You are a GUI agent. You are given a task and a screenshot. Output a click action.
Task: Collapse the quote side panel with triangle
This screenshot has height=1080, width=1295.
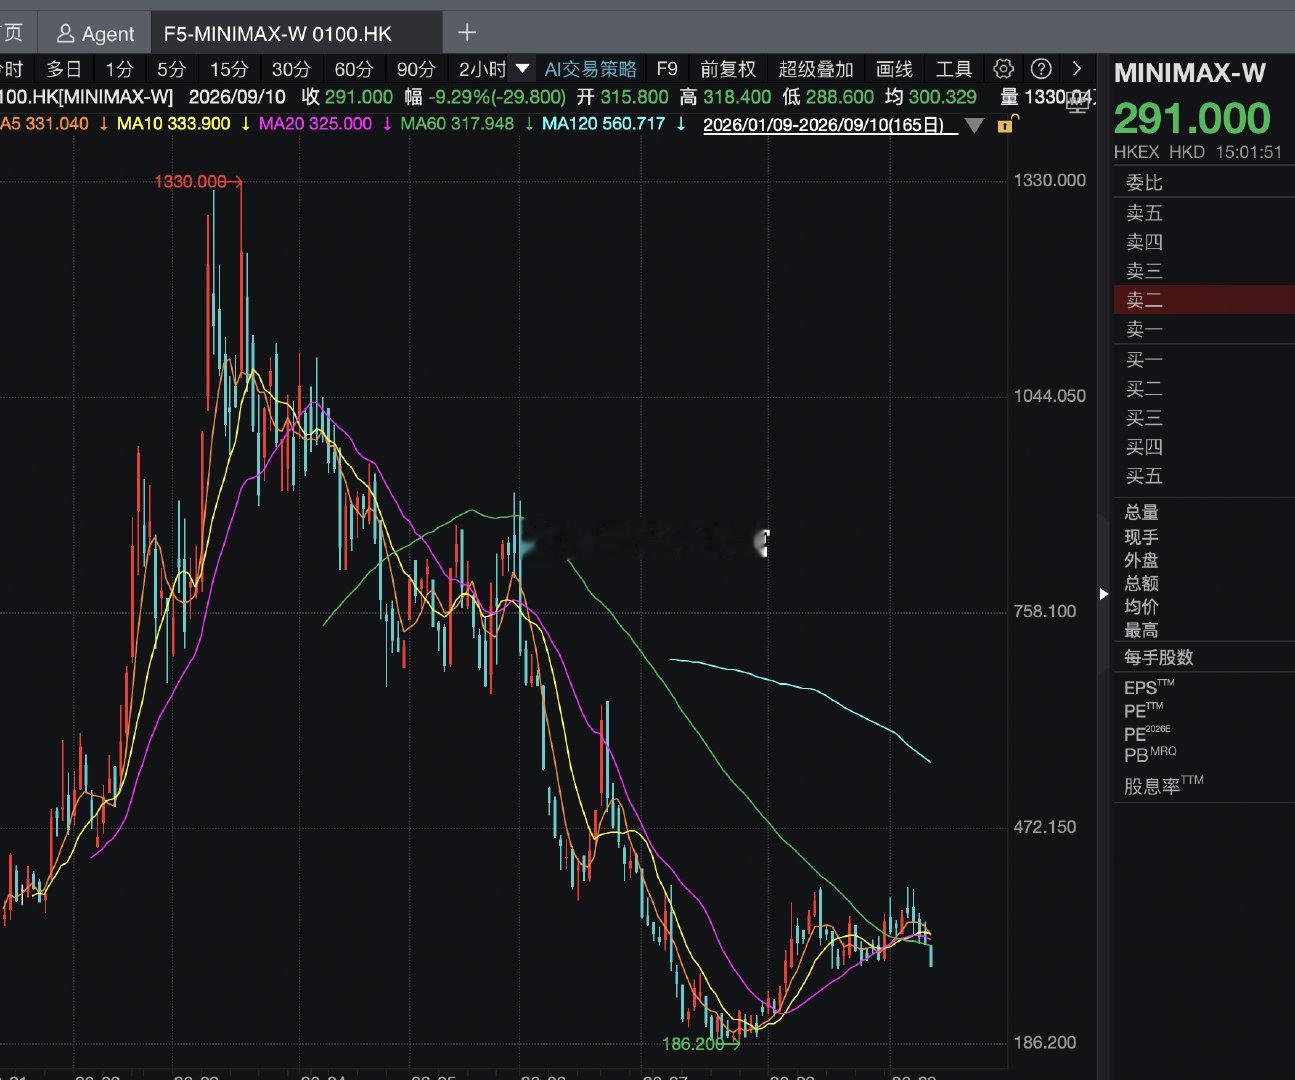click(1103, 594)
